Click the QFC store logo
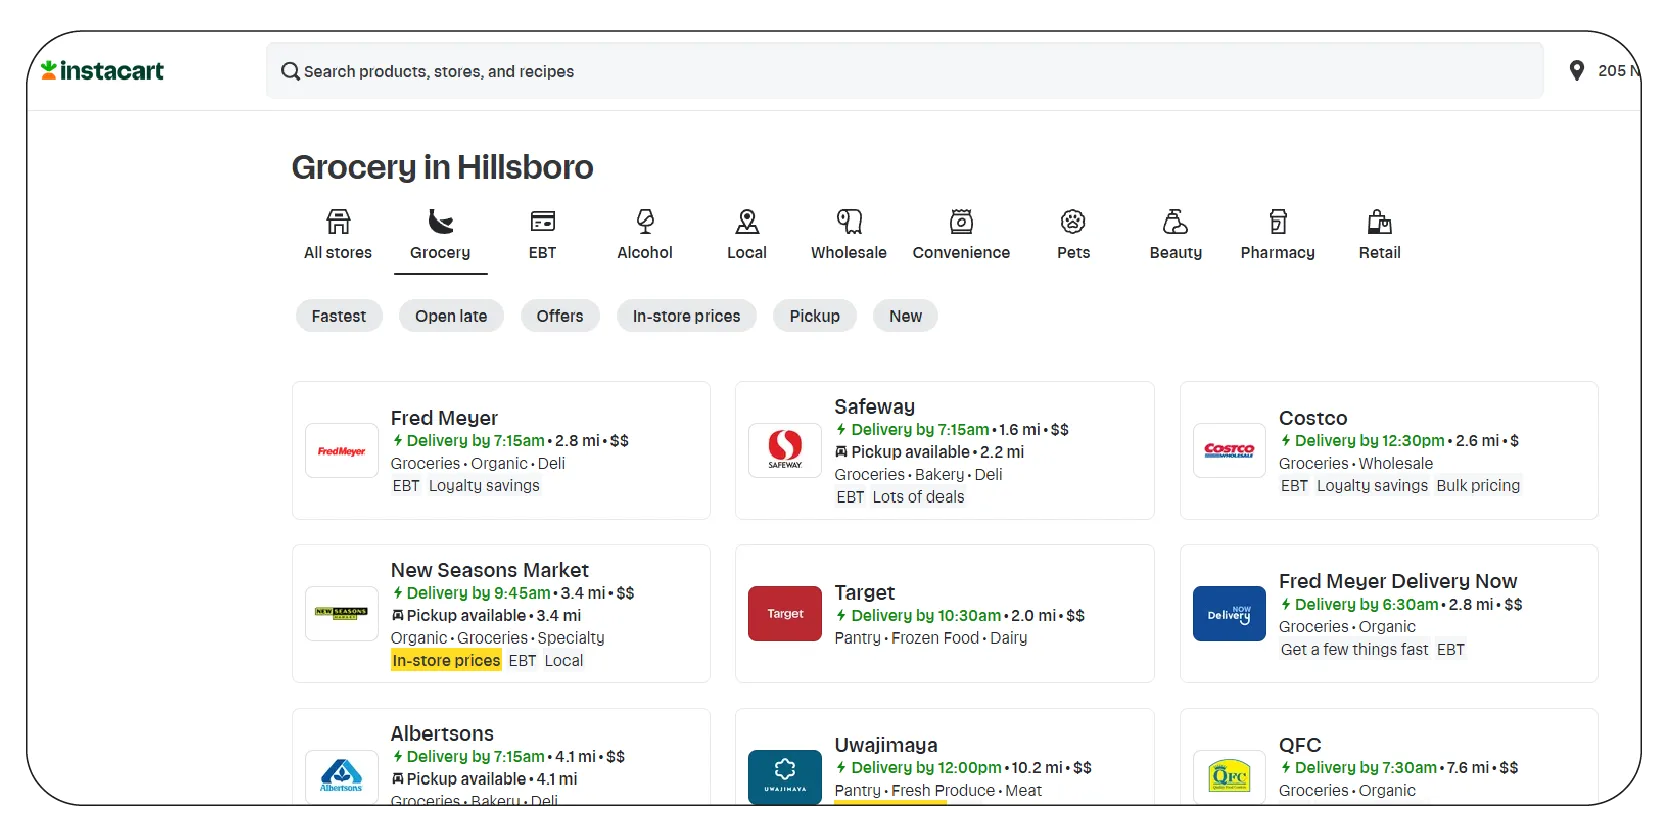Screen dimensions: 1665x827 pyautogui.click(x=1229, y=776)
